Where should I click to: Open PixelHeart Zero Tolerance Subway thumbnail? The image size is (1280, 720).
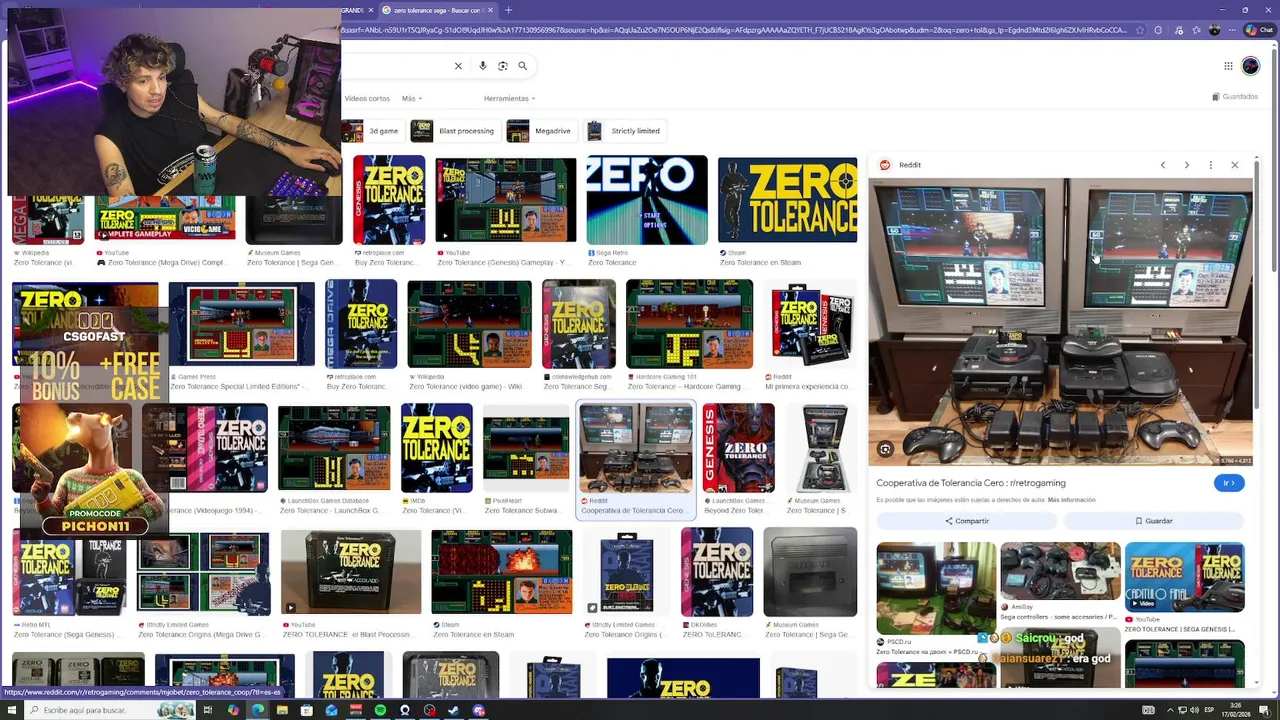(526, 448)
